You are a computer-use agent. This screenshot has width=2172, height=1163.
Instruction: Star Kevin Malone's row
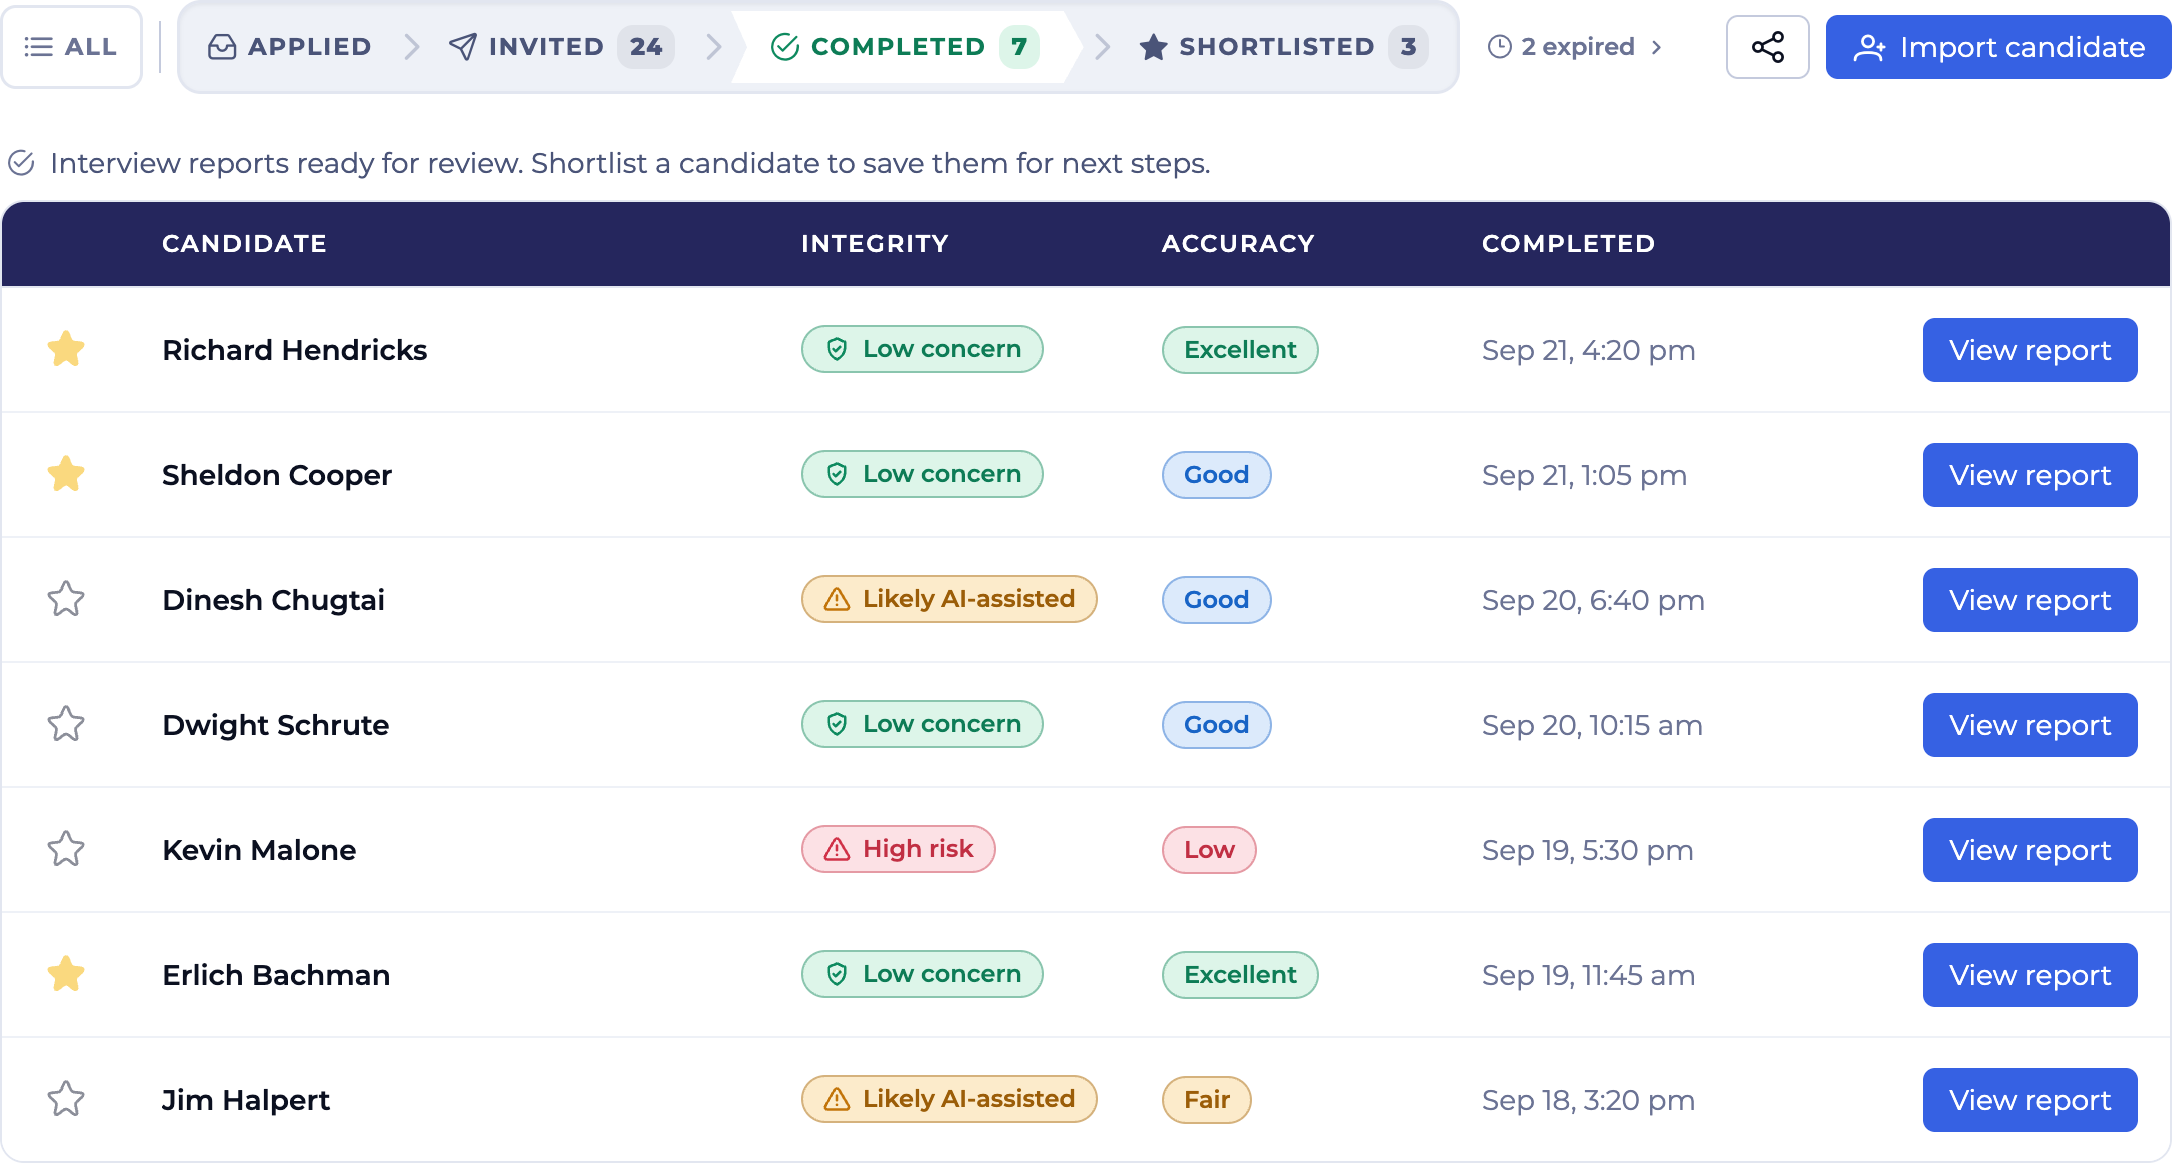pyautogui.click(x=66, y=849)
